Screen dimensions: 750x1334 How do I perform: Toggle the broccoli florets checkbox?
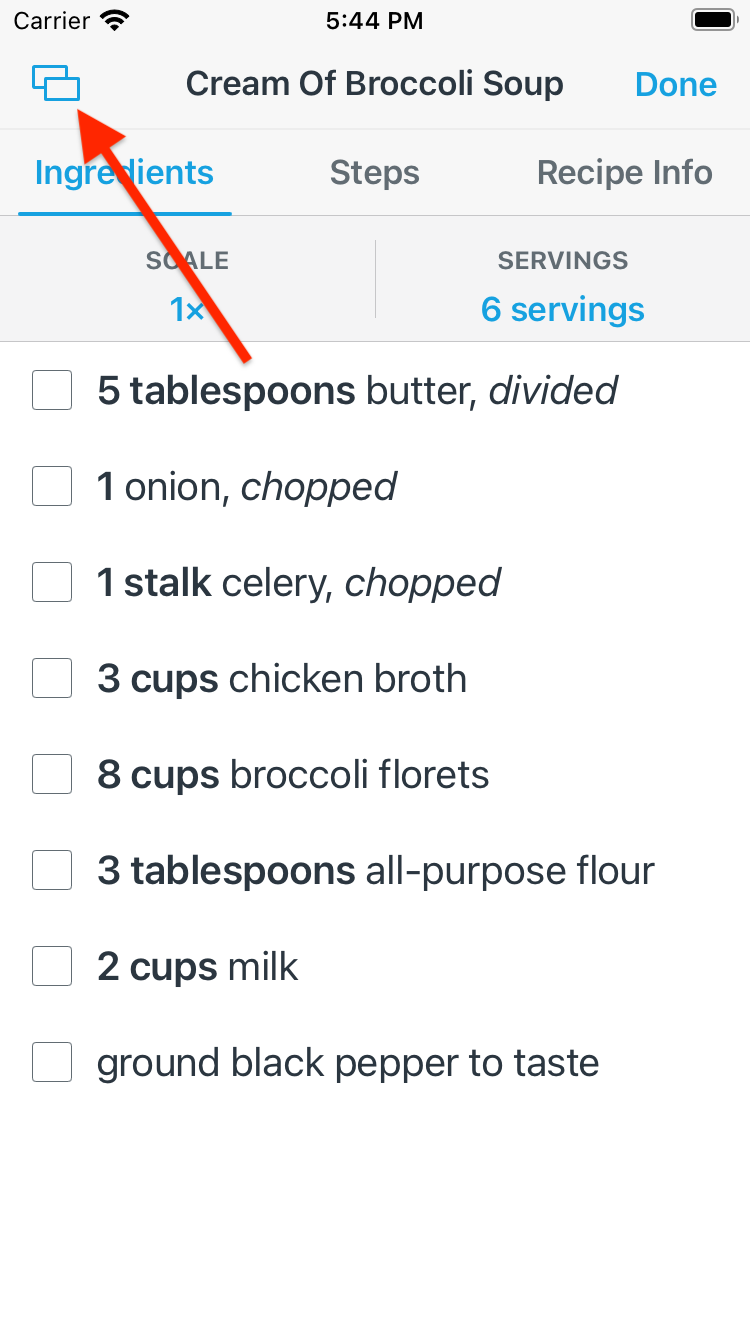tap(52, 774)
